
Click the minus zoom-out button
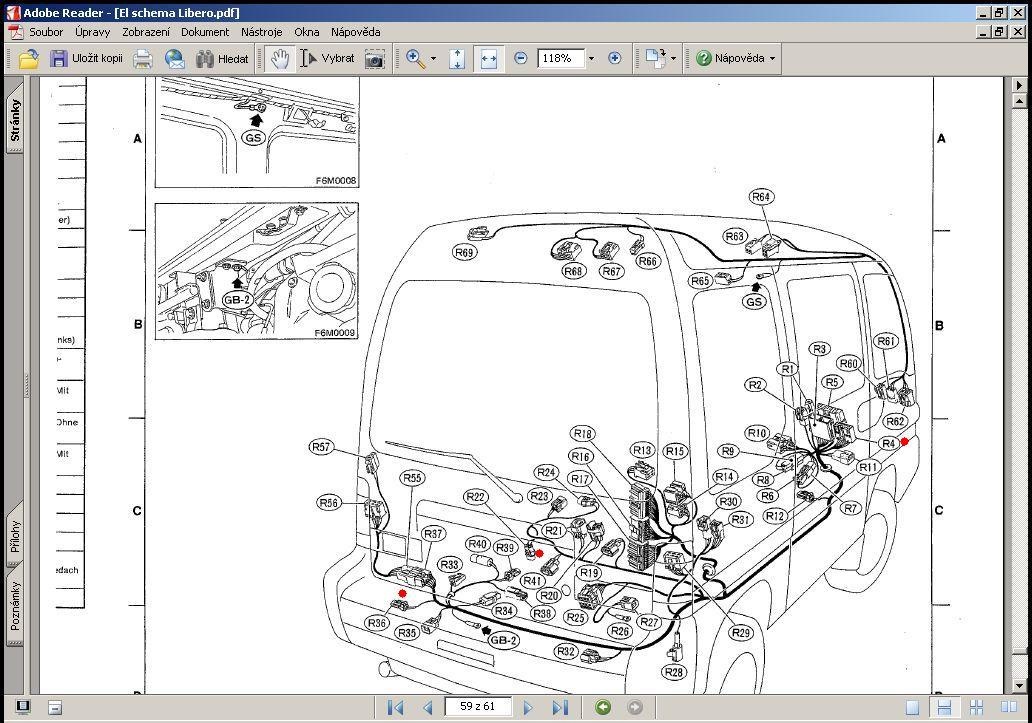coord(521,59)
